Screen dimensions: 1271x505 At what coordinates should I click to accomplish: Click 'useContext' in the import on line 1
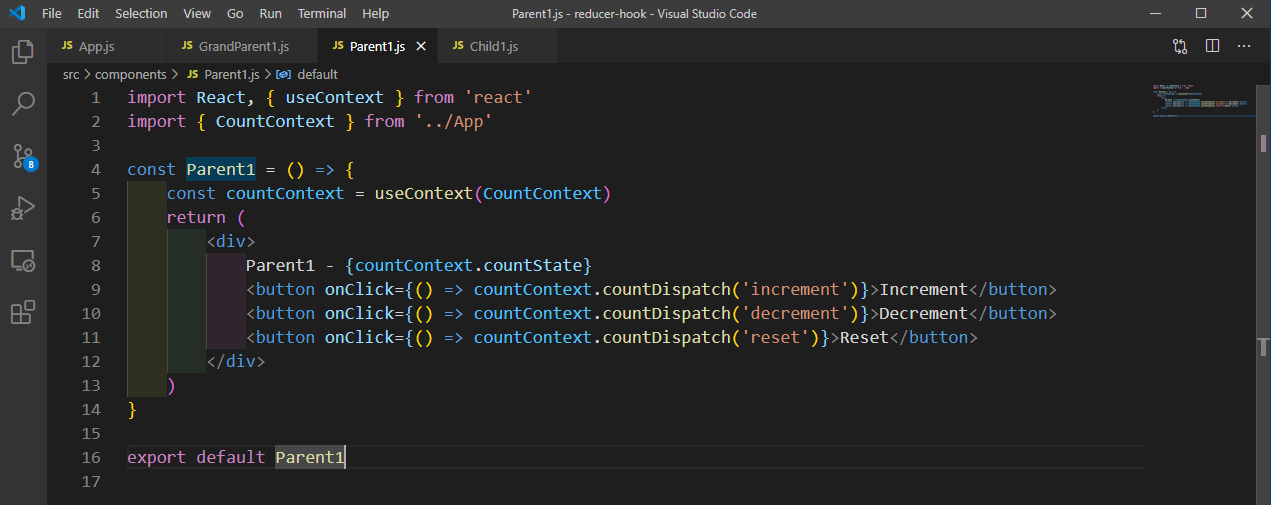pos(334,97)
